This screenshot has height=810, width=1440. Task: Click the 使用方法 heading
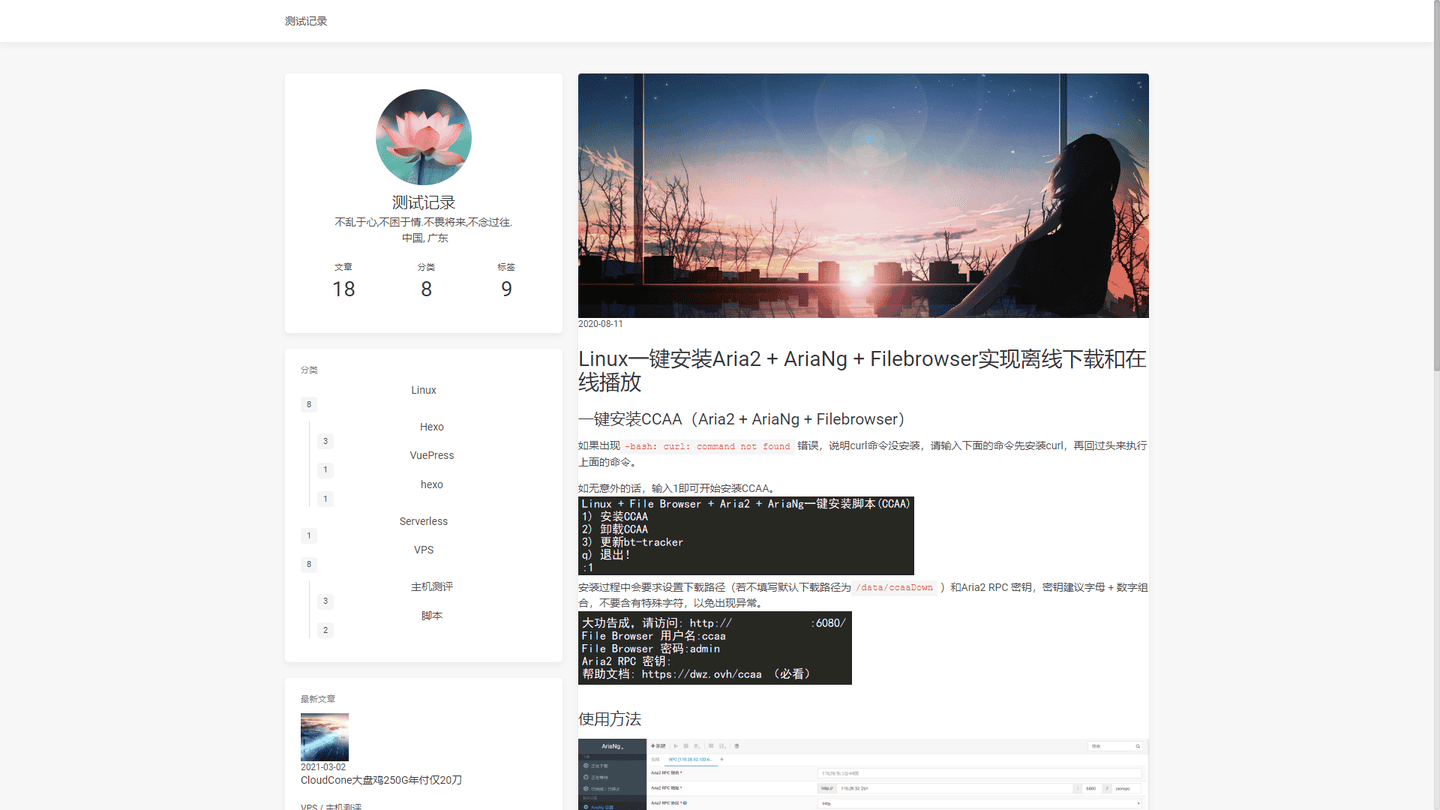tap(610, 719)
